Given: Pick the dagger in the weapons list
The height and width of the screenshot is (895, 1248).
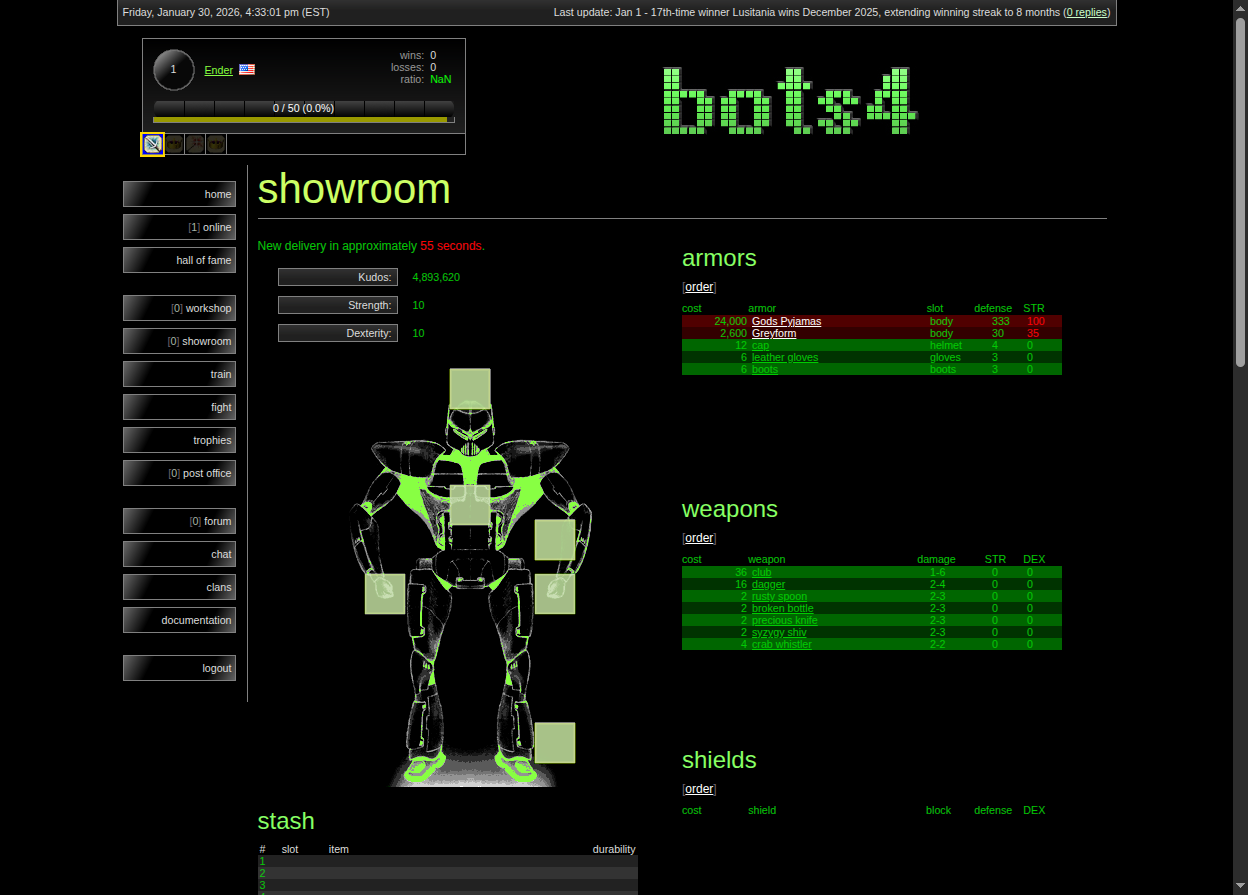Looking at the screenshot, I should coord(768,584).
